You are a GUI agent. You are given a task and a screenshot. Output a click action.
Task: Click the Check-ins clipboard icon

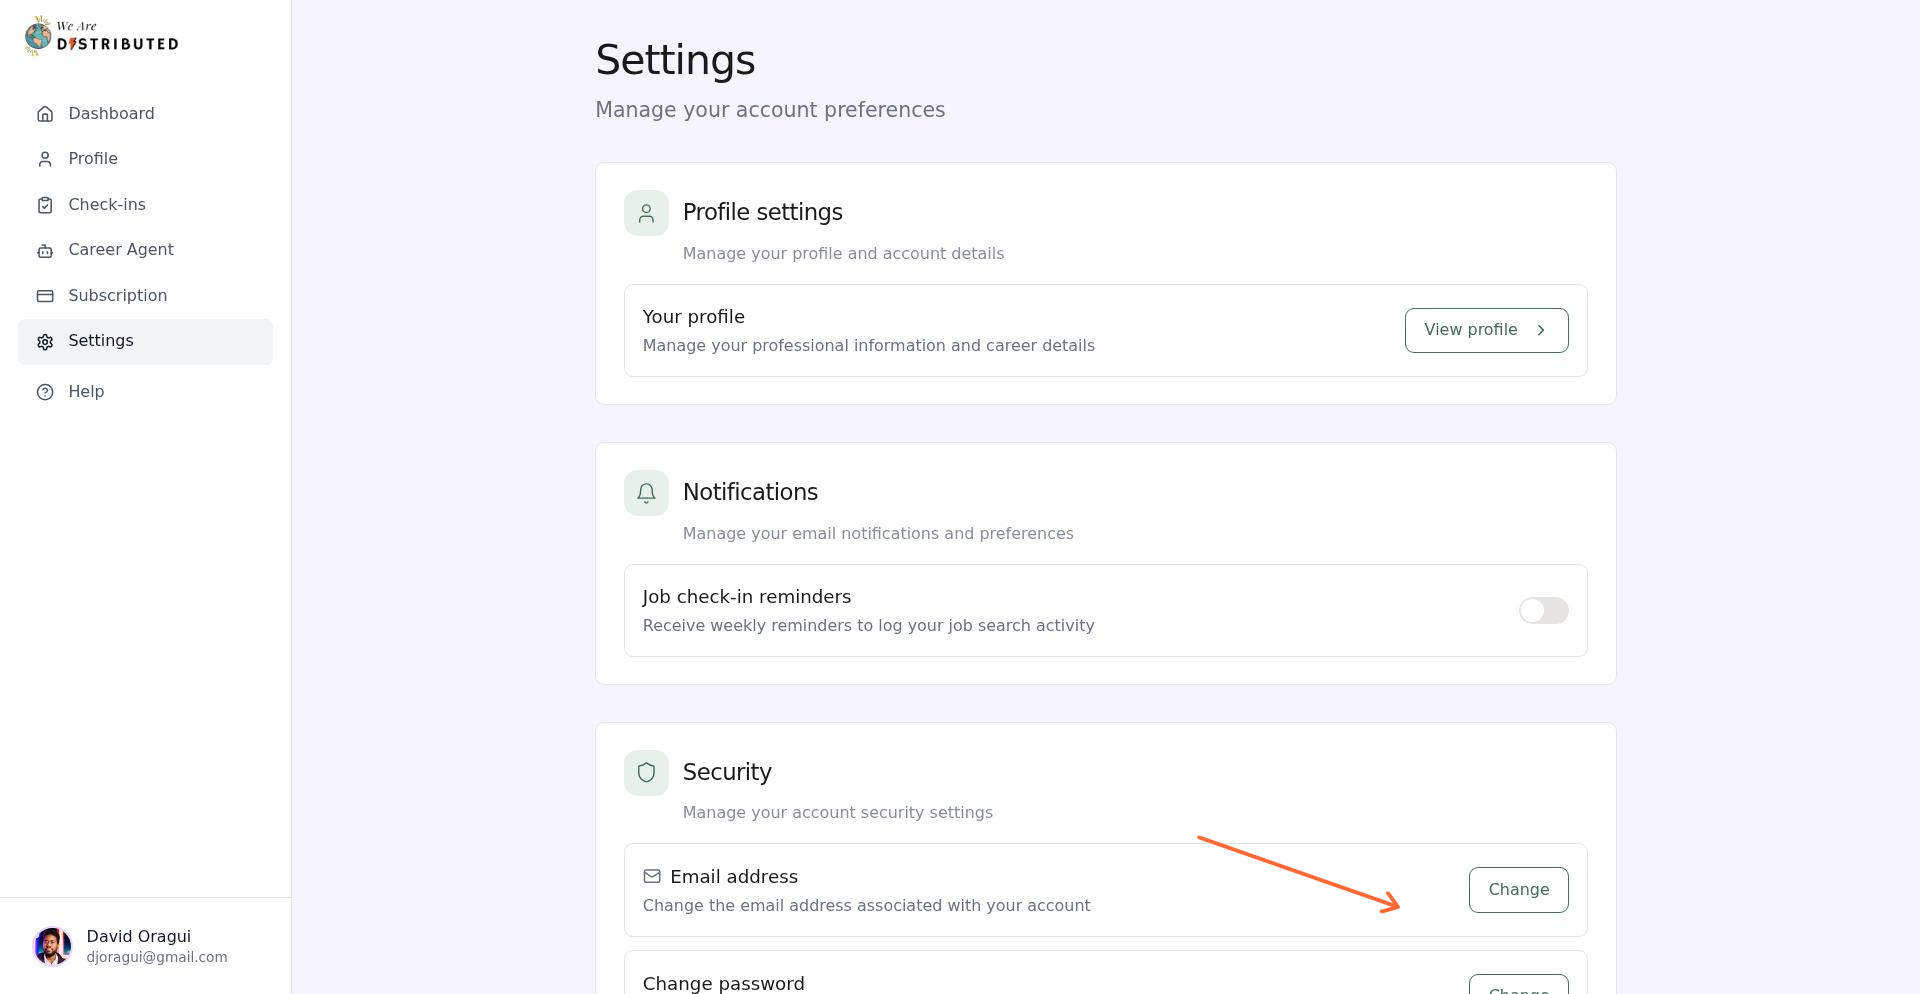(x=45, y=204)
